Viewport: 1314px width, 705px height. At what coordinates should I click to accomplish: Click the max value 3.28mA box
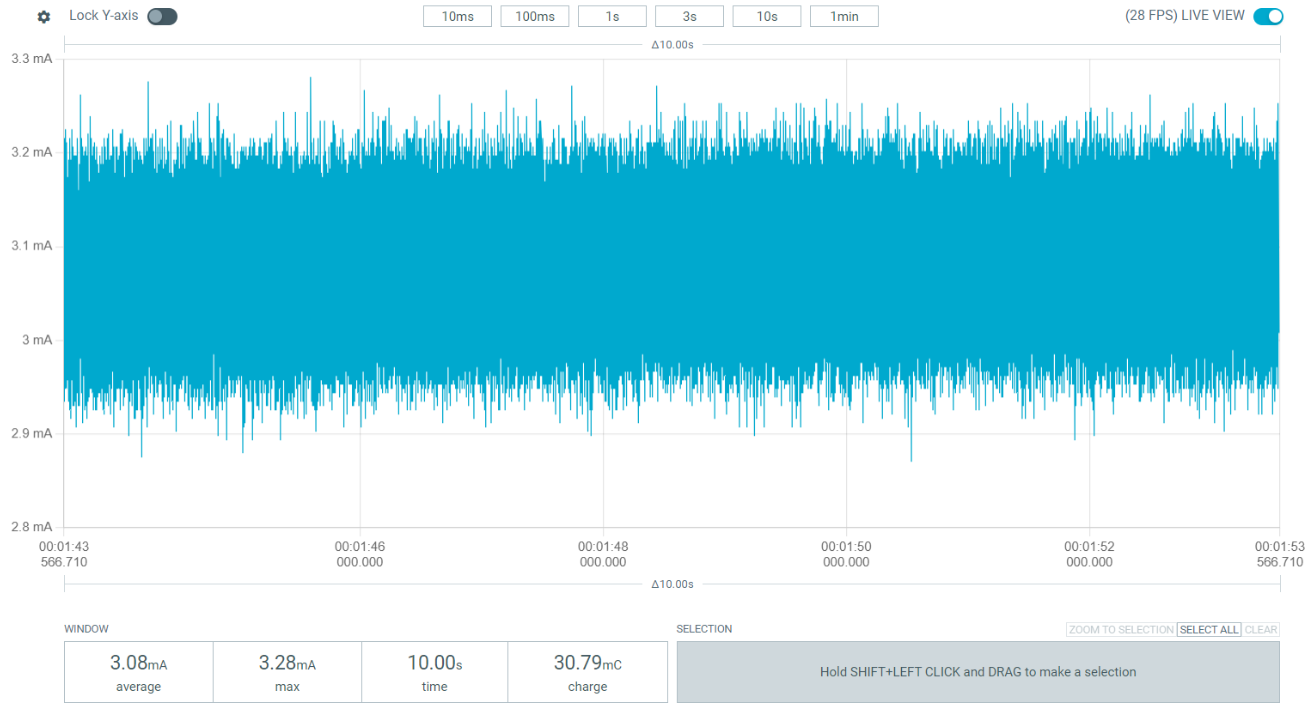pos(287,672)
